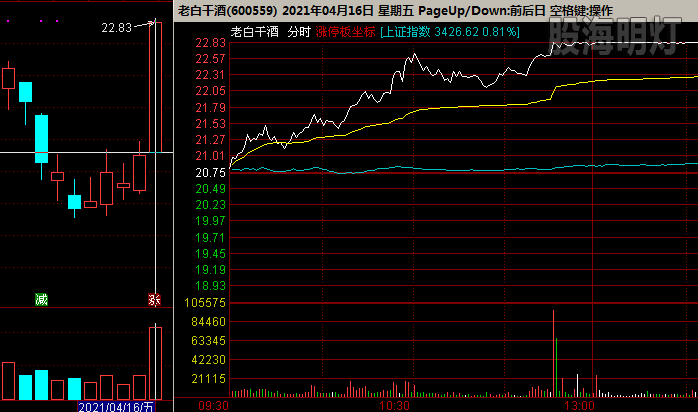
Task: Click the 星期五 weekday label
Action: tap(395, 10)
